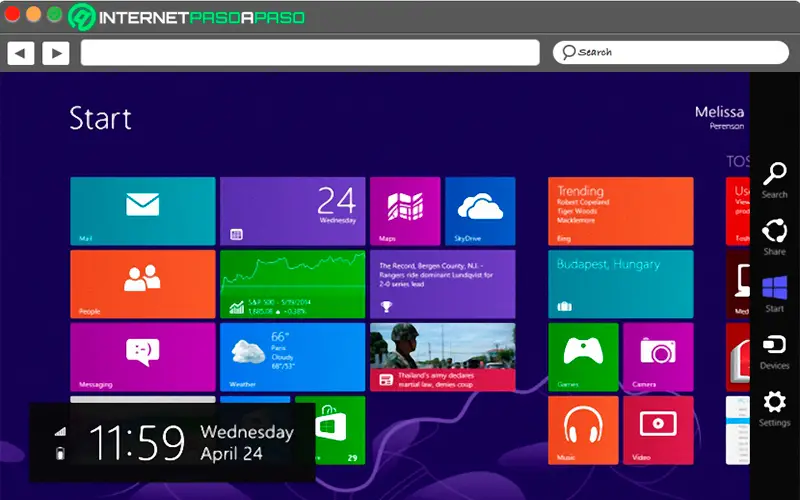Open the Calendar tile showing 24 Wednesday
Viewport: 800px width, 500px height.
(292, 211)
